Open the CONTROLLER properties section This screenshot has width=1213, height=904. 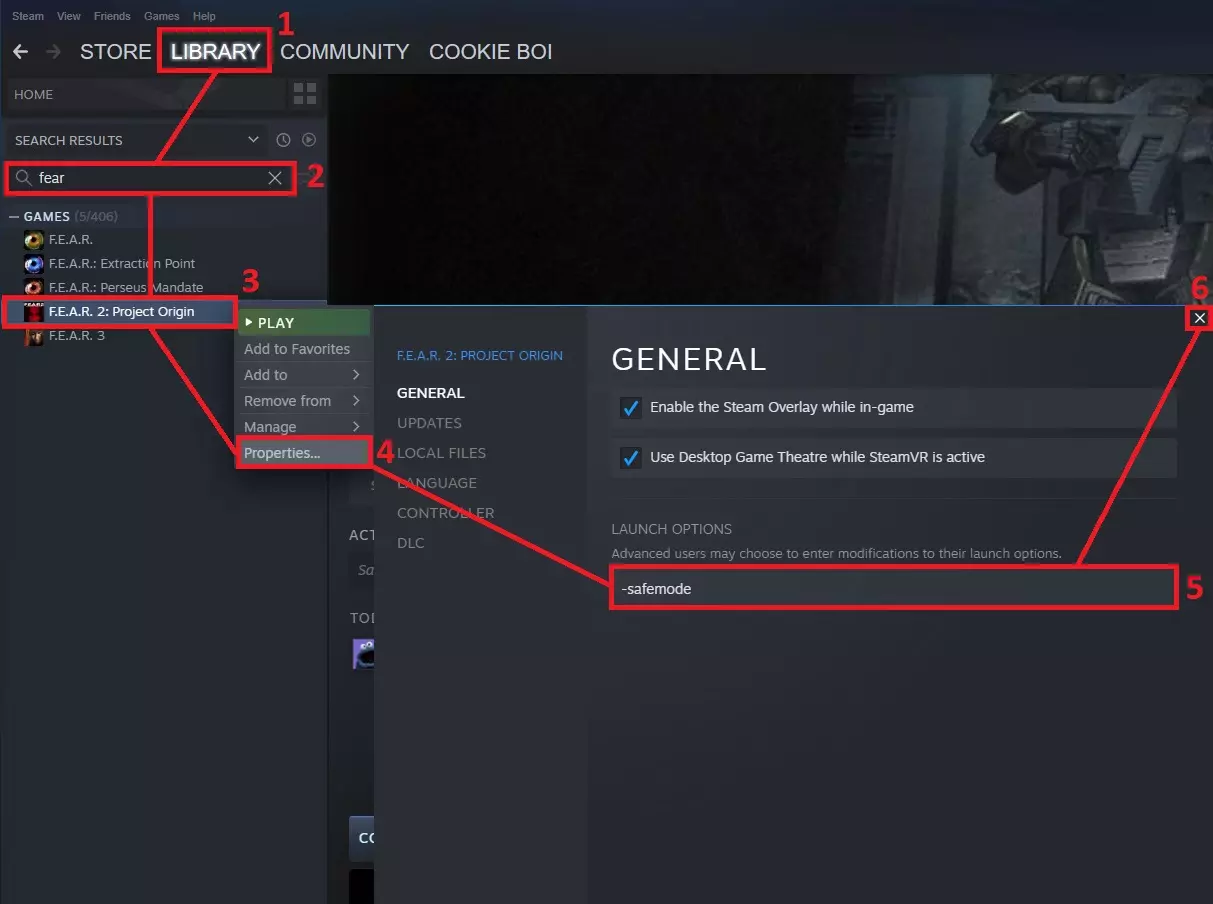446,513
